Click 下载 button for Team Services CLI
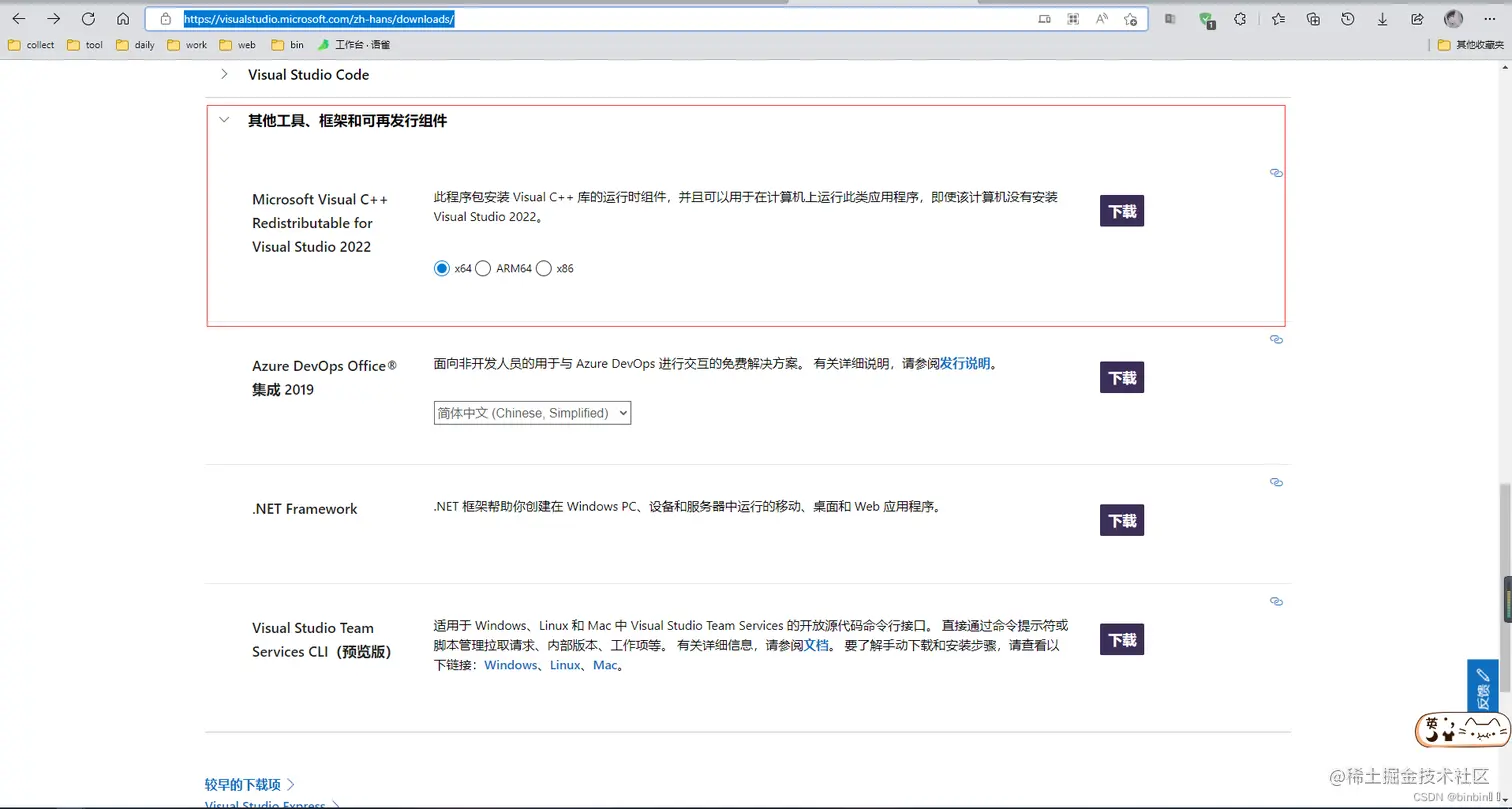The image size is (1512, 809). coord(1122,640)
